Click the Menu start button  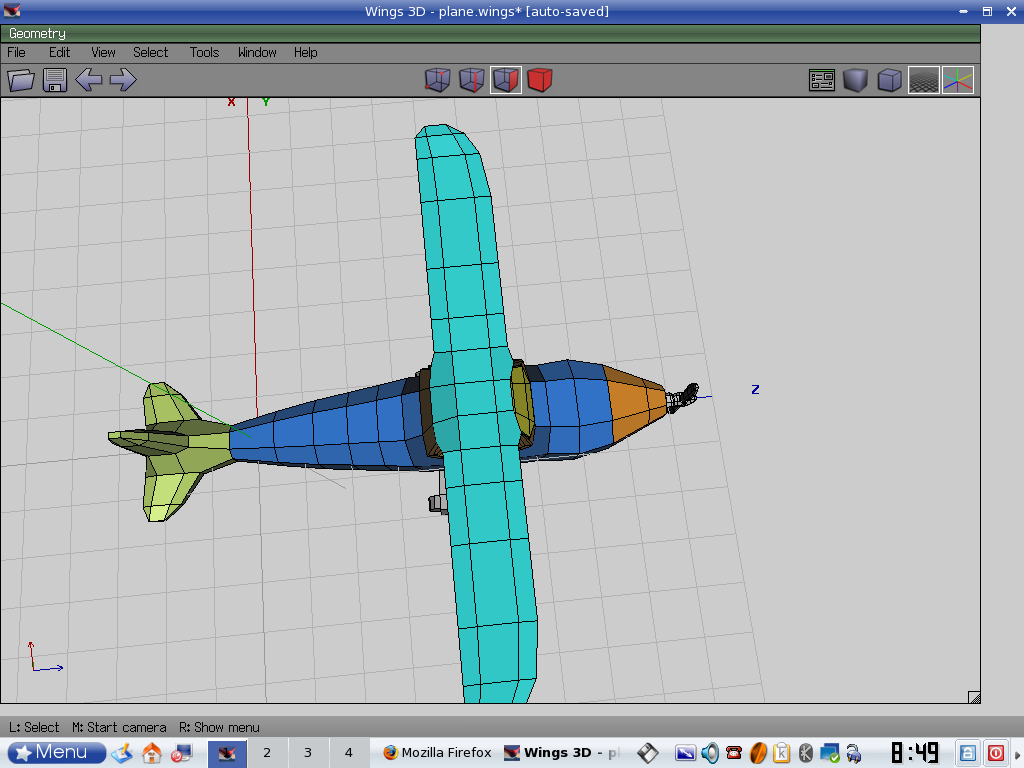57,752
